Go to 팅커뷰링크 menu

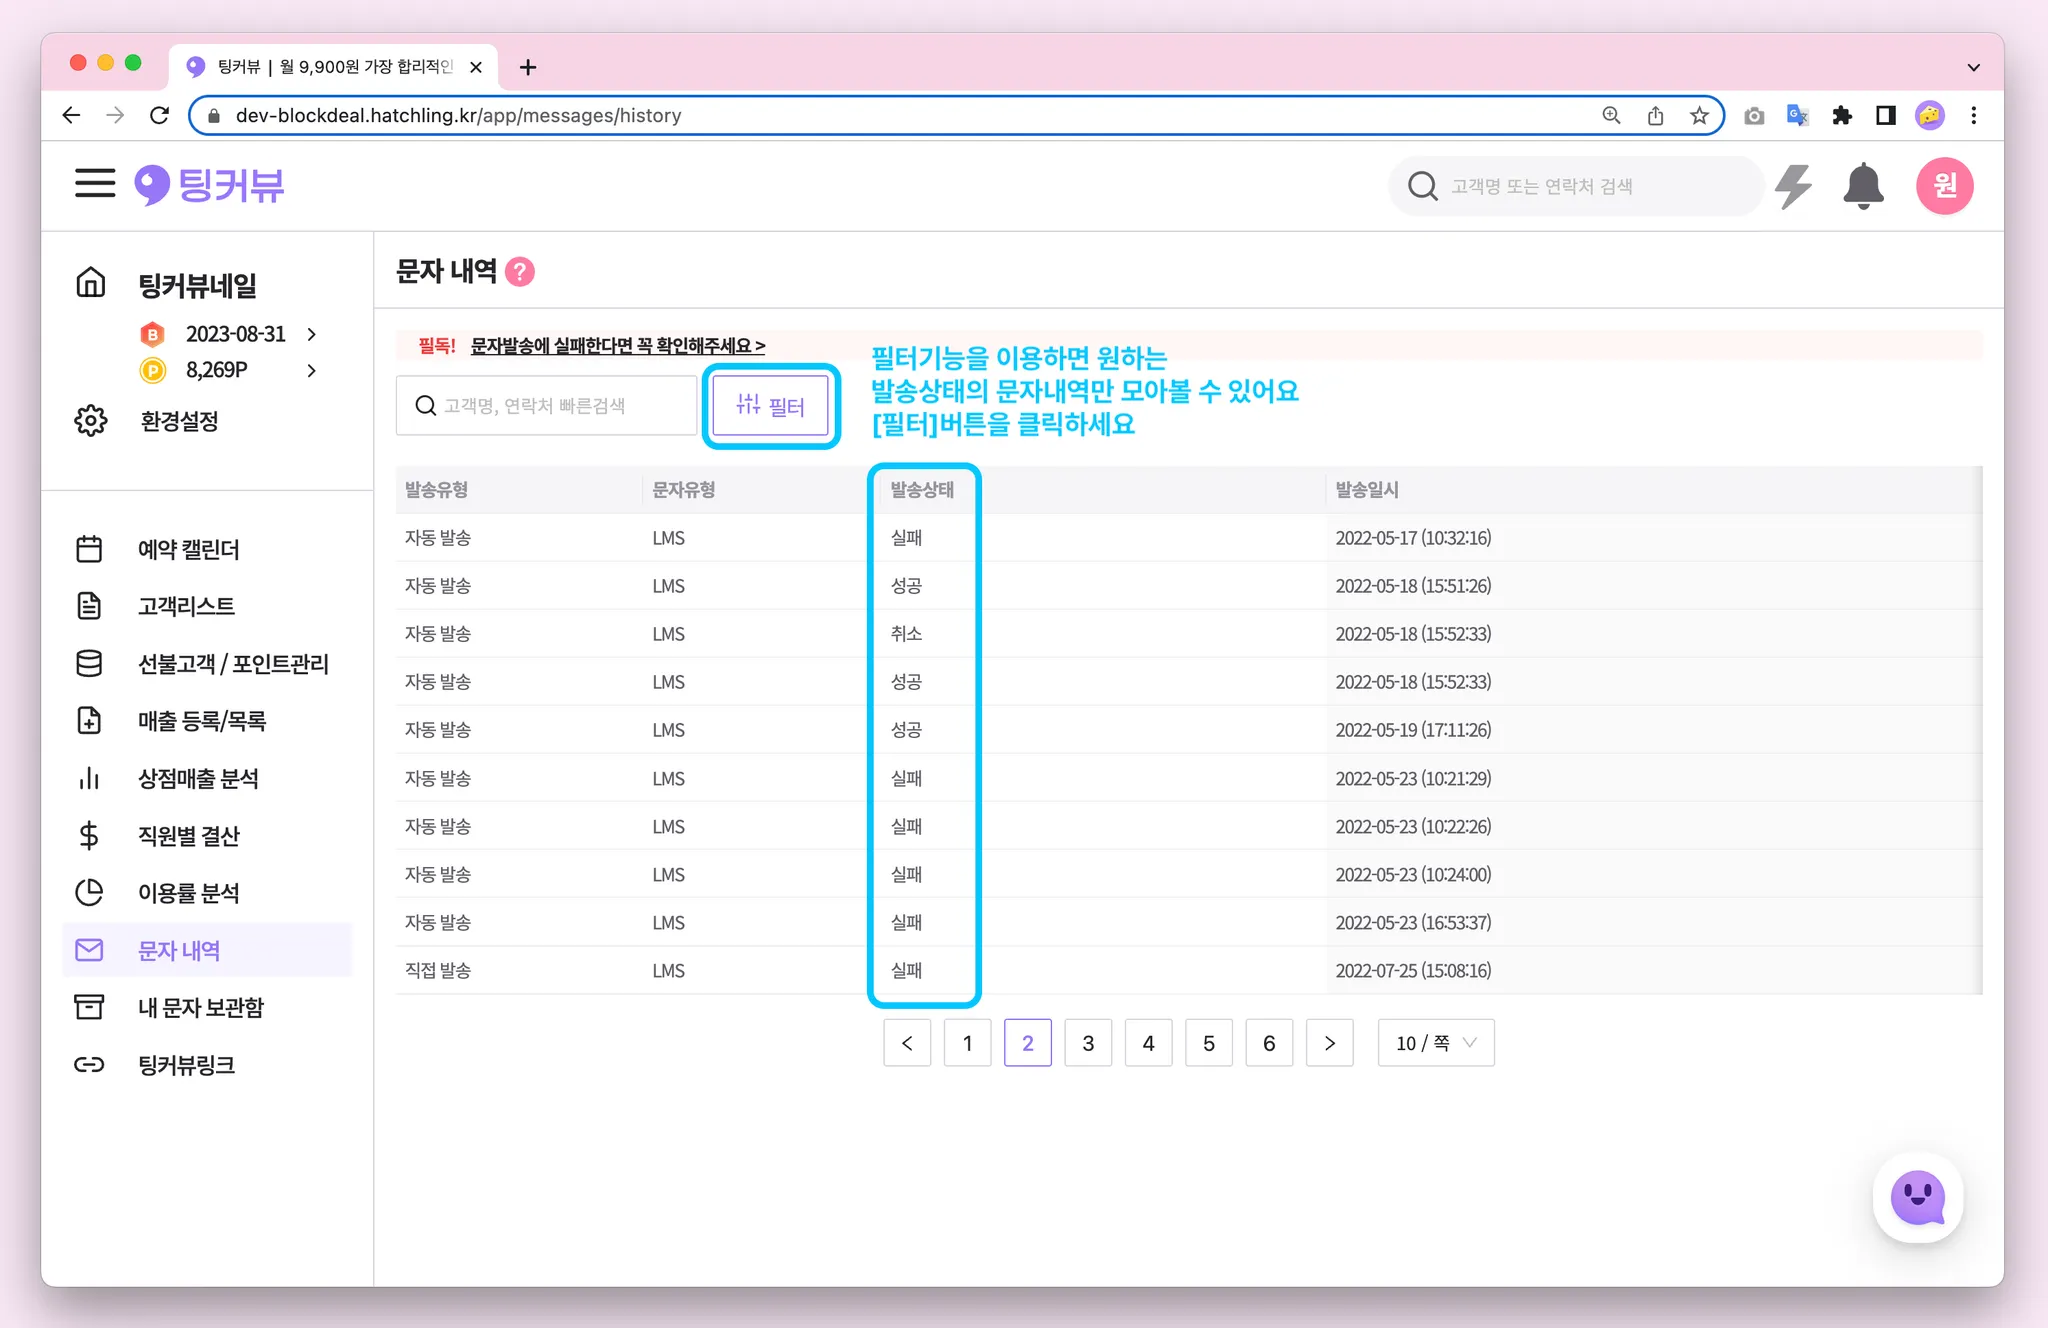[186, 1065]
